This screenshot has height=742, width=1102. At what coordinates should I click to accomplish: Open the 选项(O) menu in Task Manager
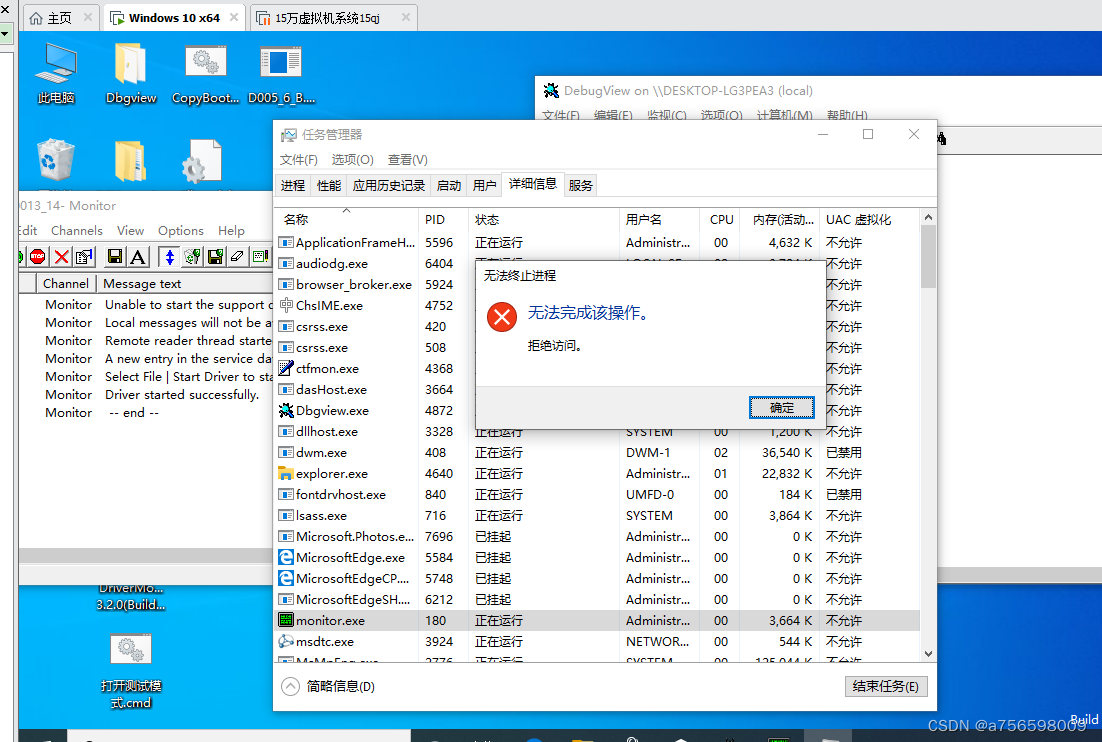click(351, 159)
